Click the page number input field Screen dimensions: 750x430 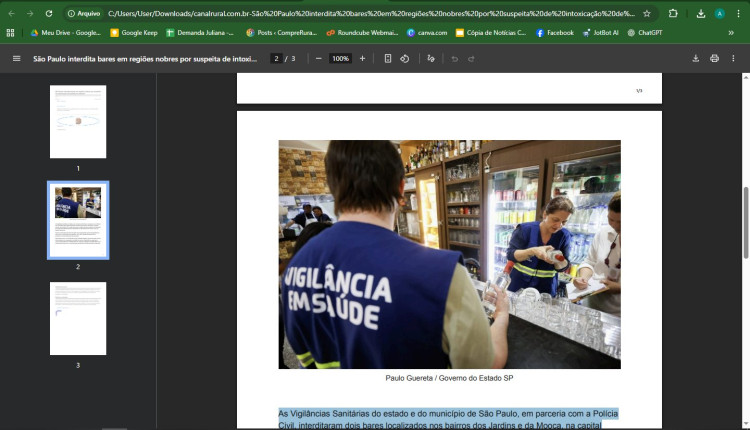click(277, 59)
